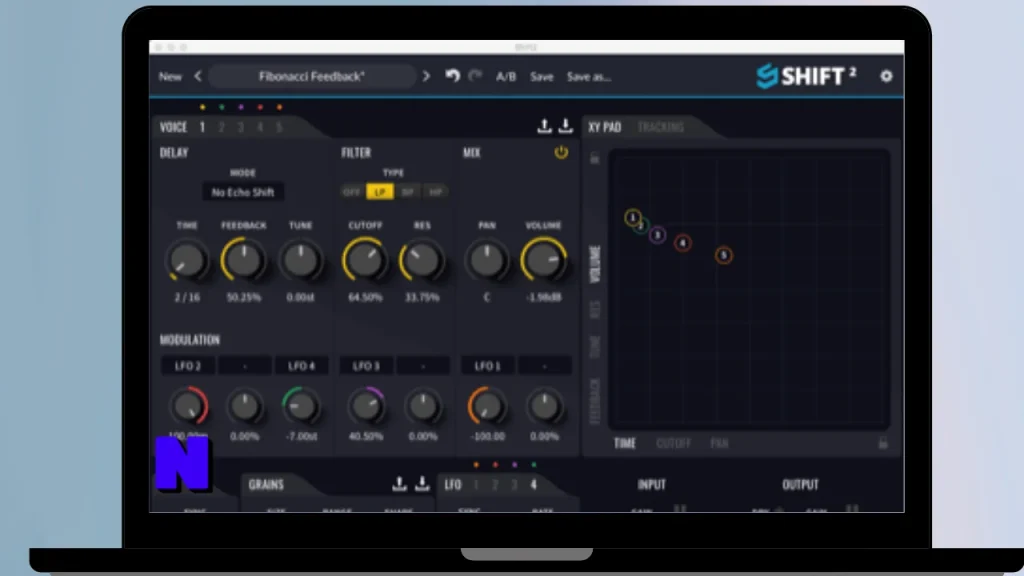Click the 50.25% feedback value

[x=244, y=297]
